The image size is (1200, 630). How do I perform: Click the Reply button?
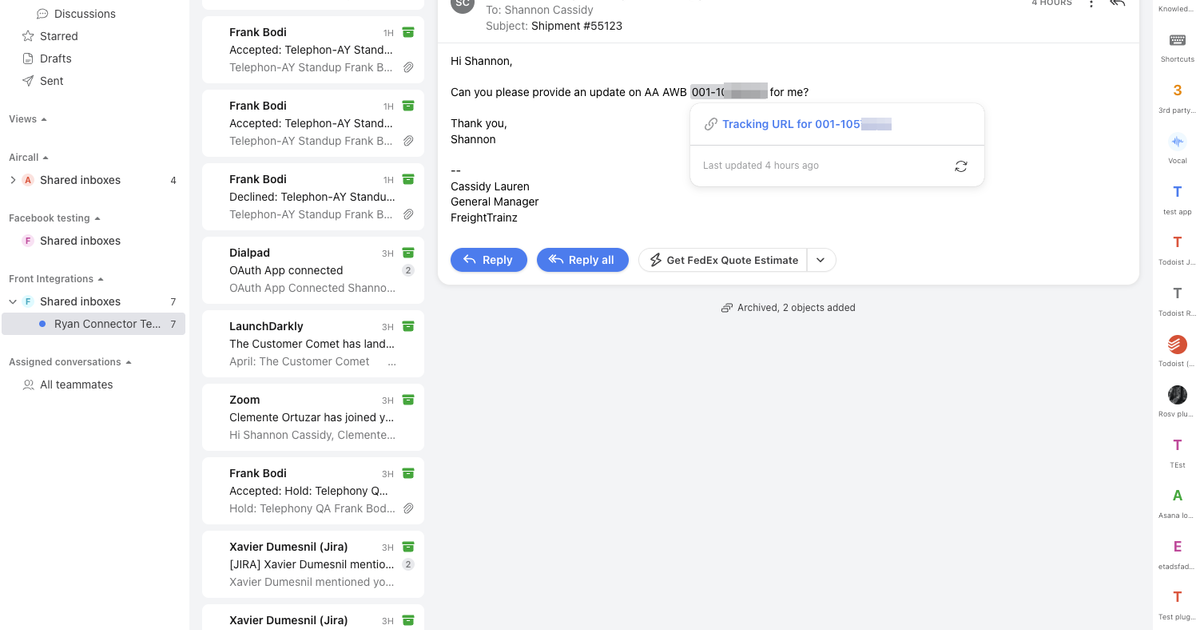(x=488, y=260)
